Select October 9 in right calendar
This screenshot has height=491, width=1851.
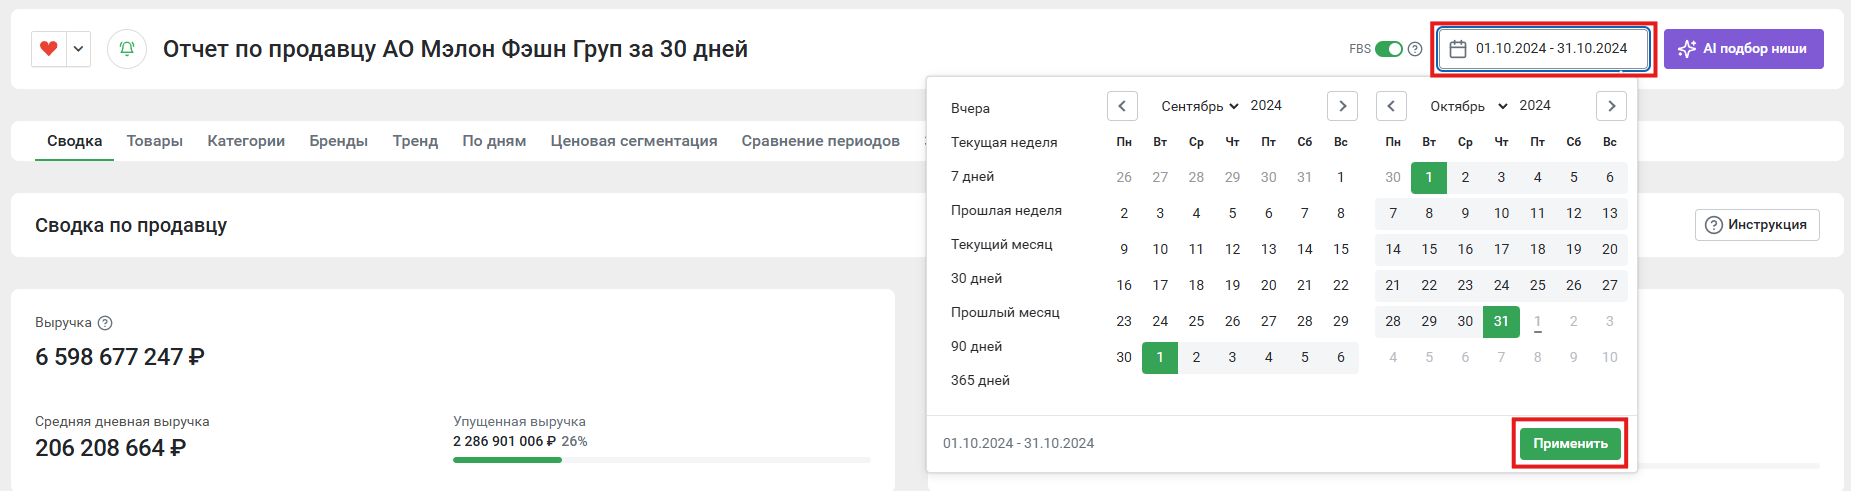[1465, 213]
